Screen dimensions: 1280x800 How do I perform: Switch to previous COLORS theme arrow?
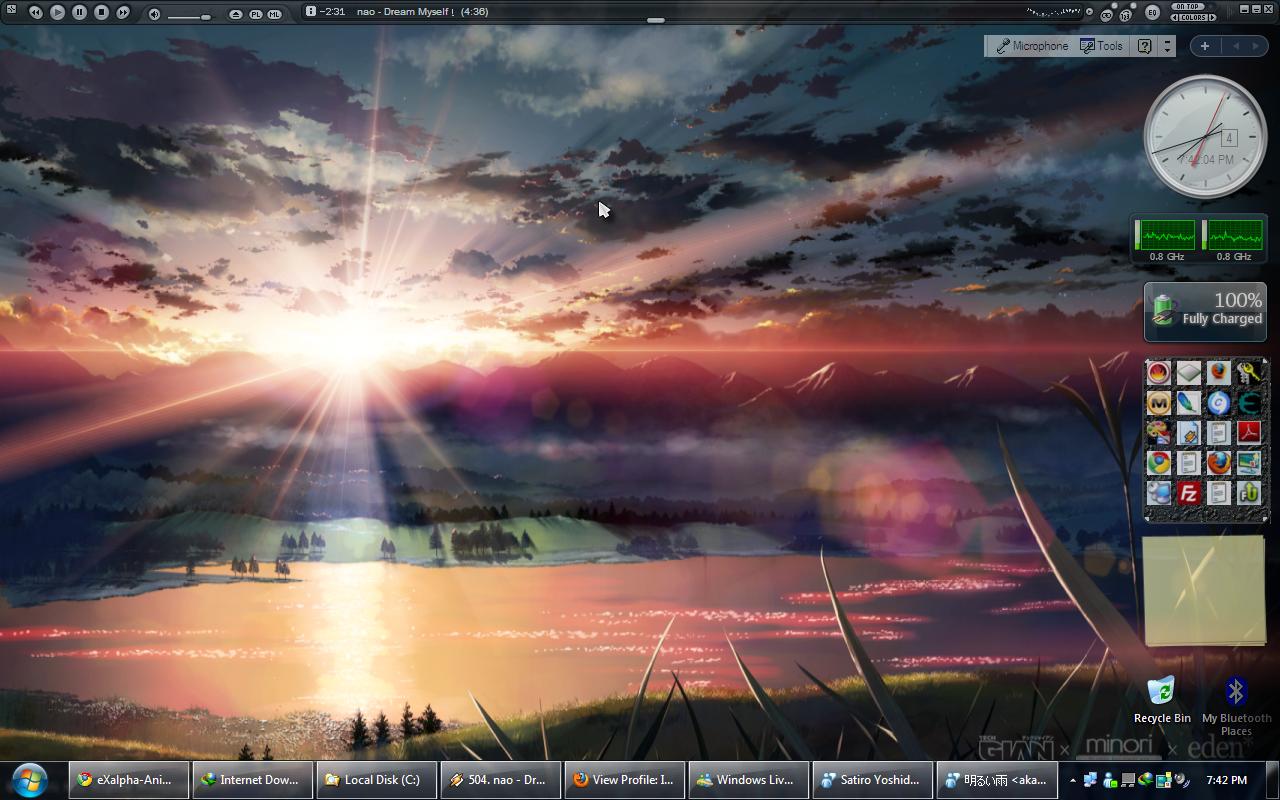tap(1176, 17)
